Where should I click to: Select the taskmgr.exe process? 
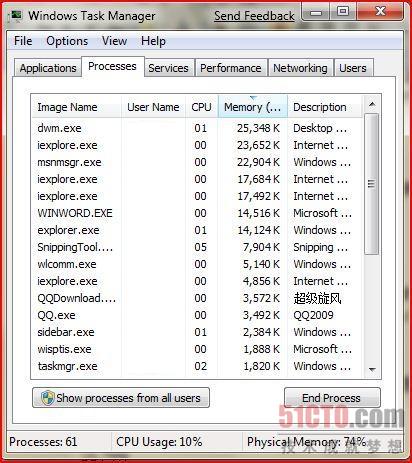[197, 366]
